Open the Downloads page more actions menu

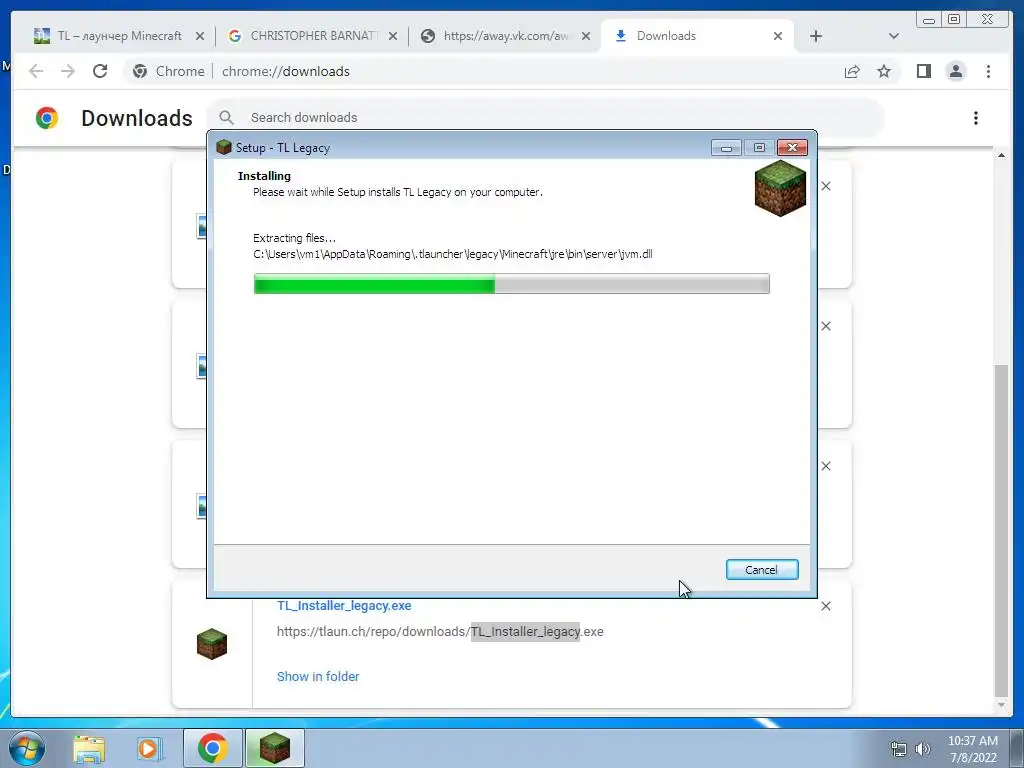tap(976, 118)
